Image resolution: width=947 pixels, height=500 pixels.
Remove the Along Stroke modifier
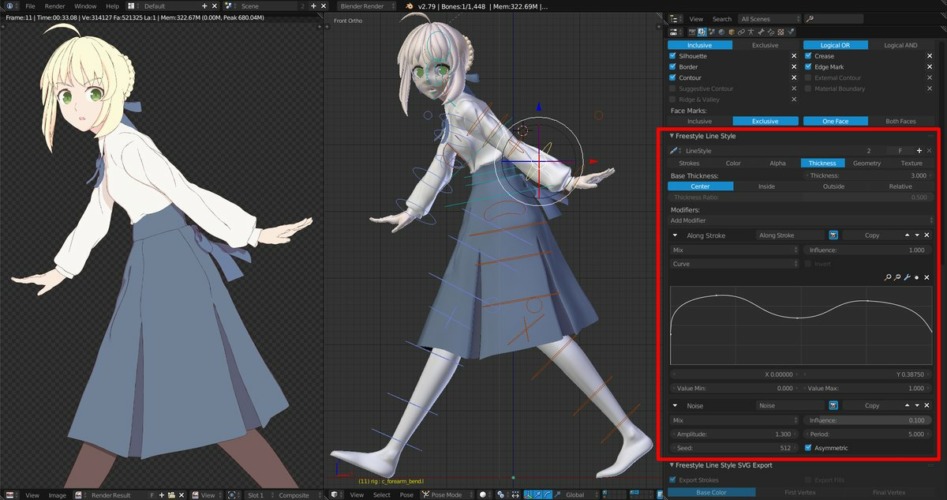click(927, 236)
